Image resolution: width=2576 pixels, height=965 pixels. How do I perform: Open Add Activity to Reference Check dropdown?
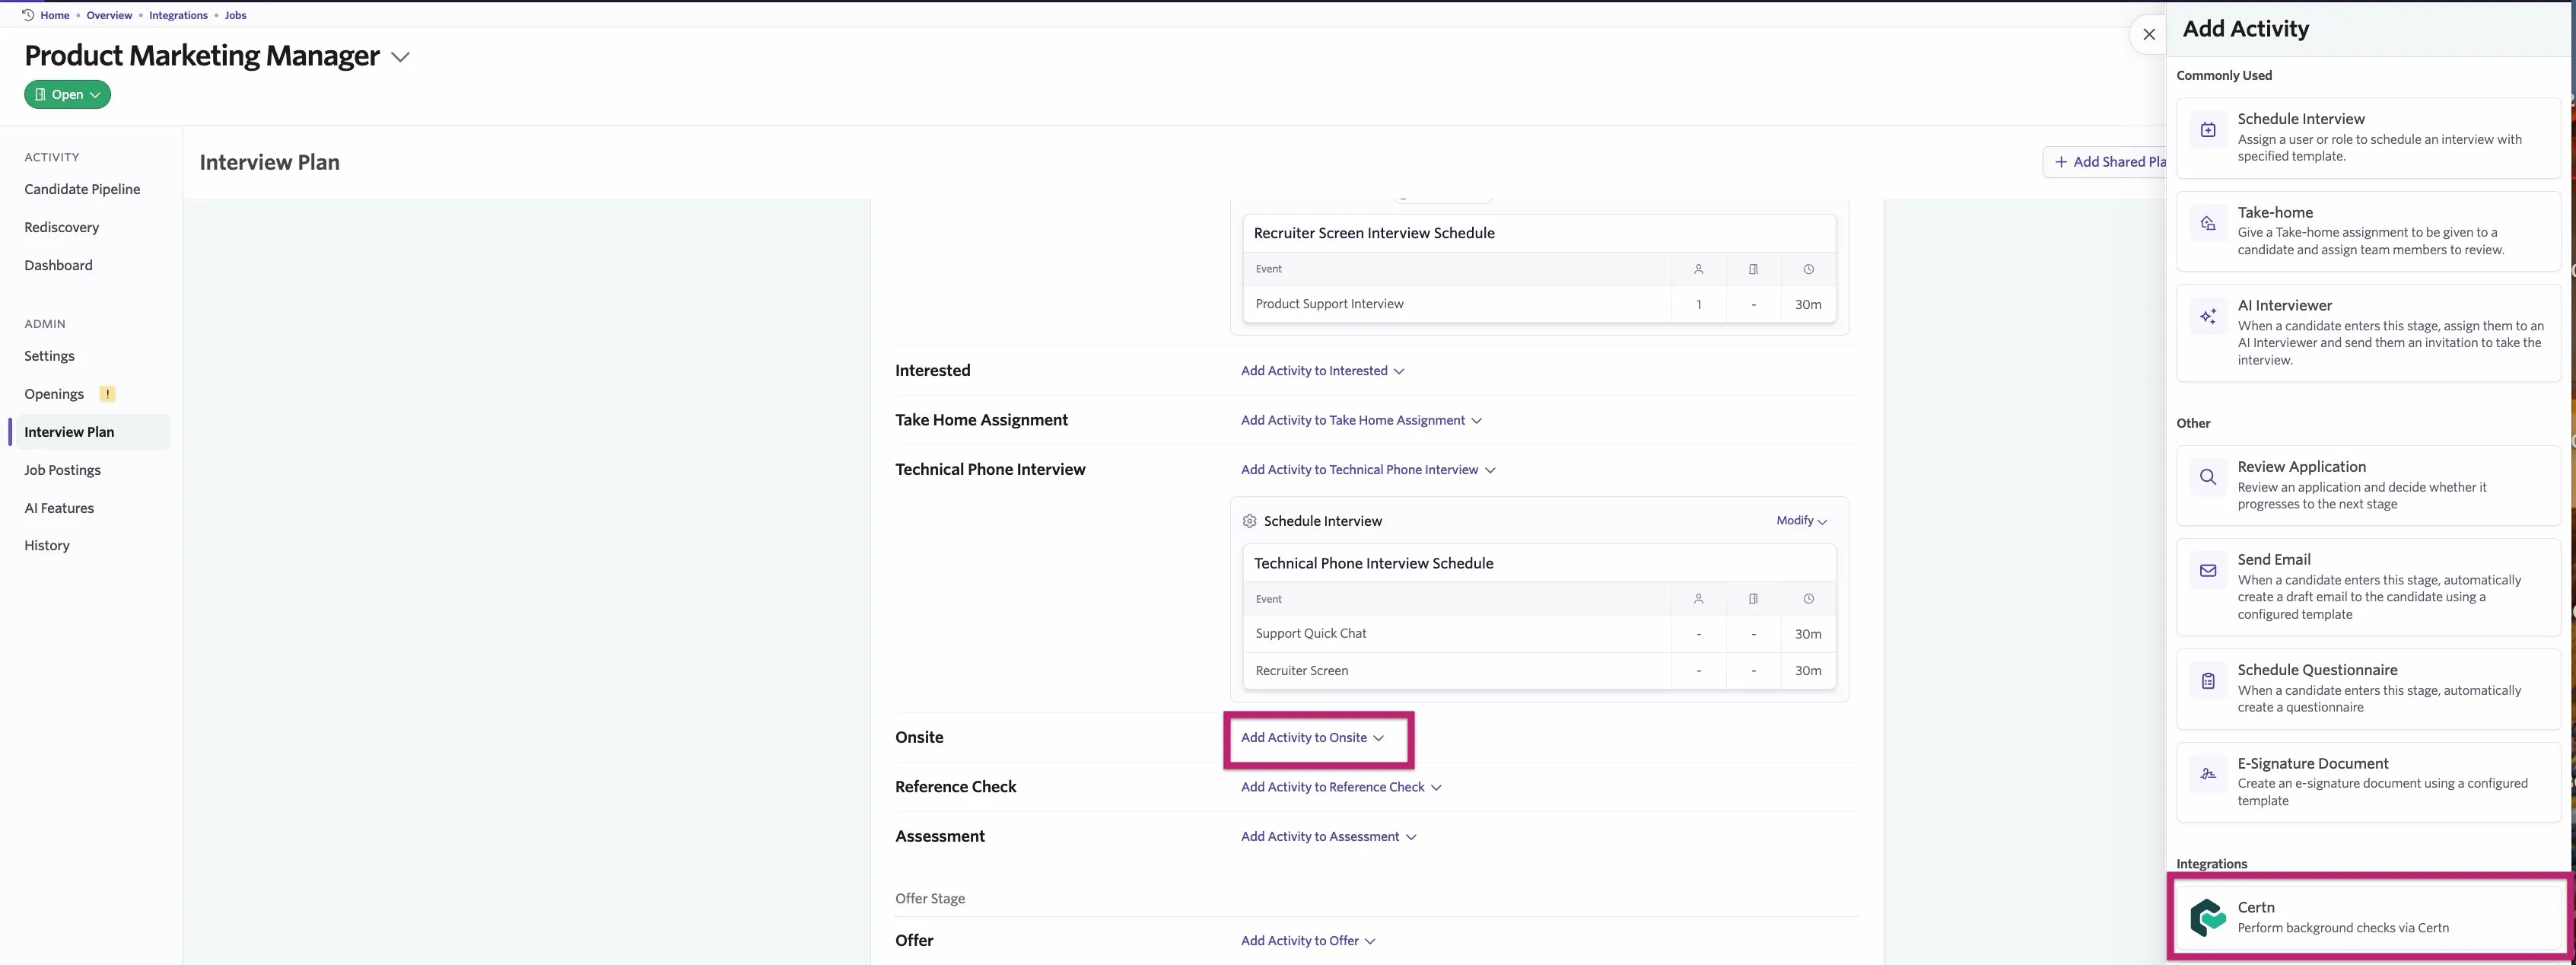click(x=1341, y=787)
